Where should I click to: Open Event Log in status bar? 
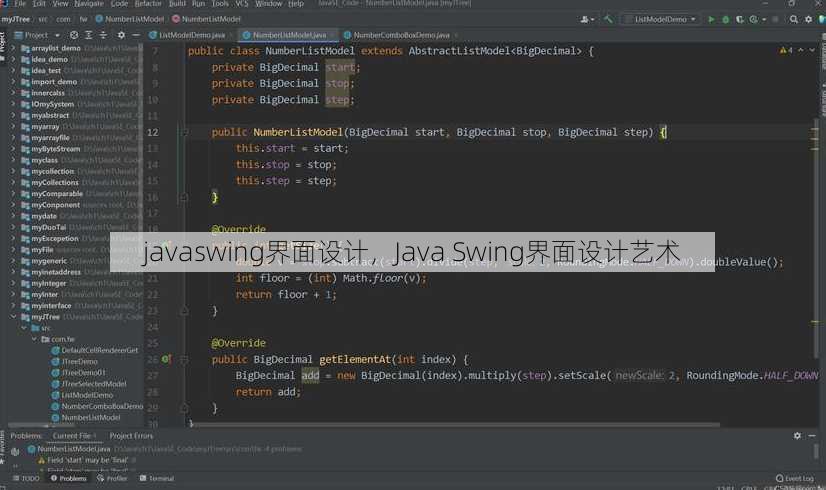pos(794,478)
